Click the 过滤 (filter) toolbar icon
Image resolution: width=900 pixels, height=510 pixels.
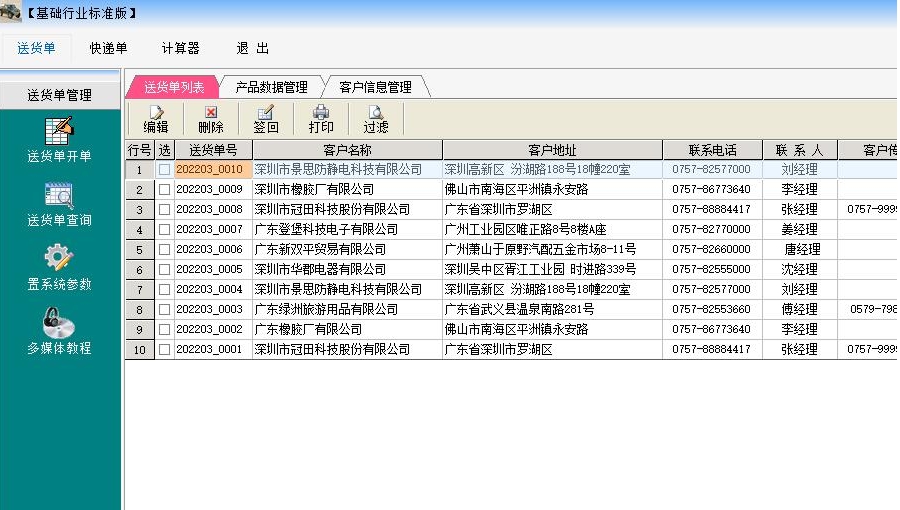point(375,119)
